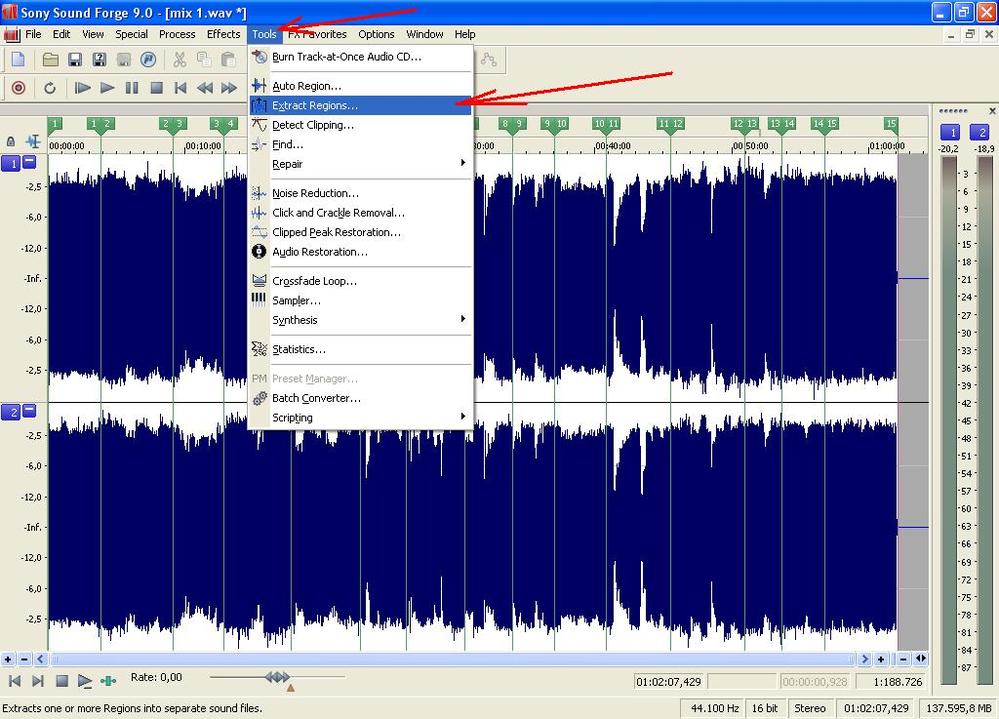The height and width of the screenshot is (719, 999).
Task: Click the Save disk toolbar icon
Action: pyautogui.click(x=75, y=59)
